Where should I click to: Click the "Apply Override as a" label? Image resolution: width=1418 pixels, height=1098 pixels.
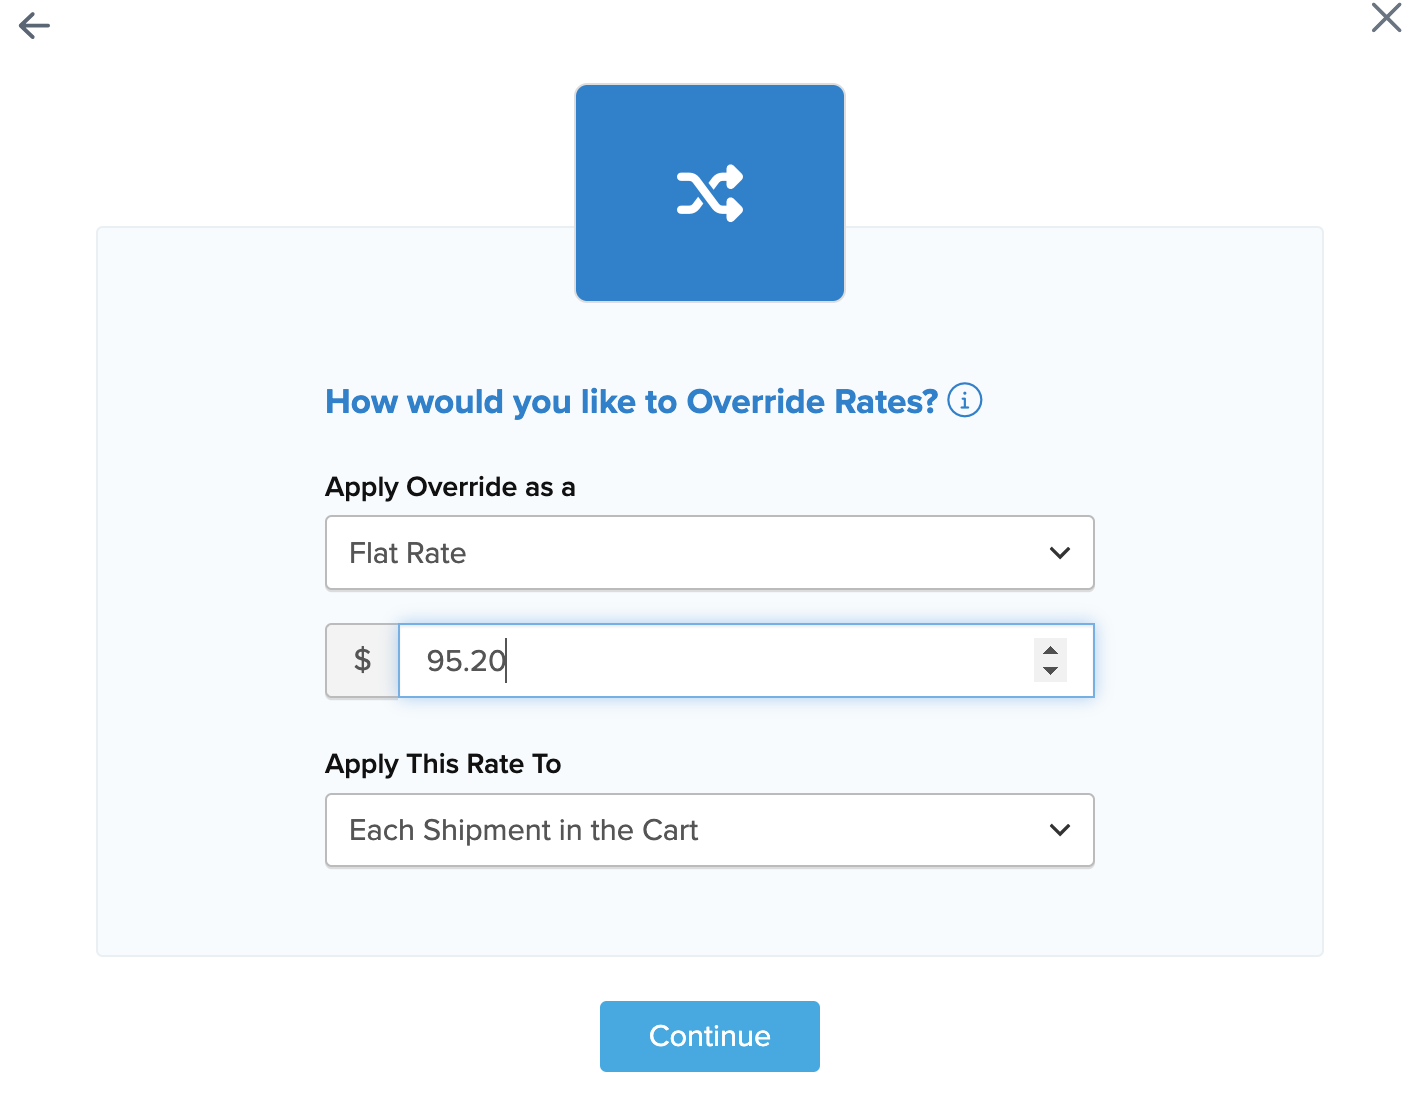(450, 487)
